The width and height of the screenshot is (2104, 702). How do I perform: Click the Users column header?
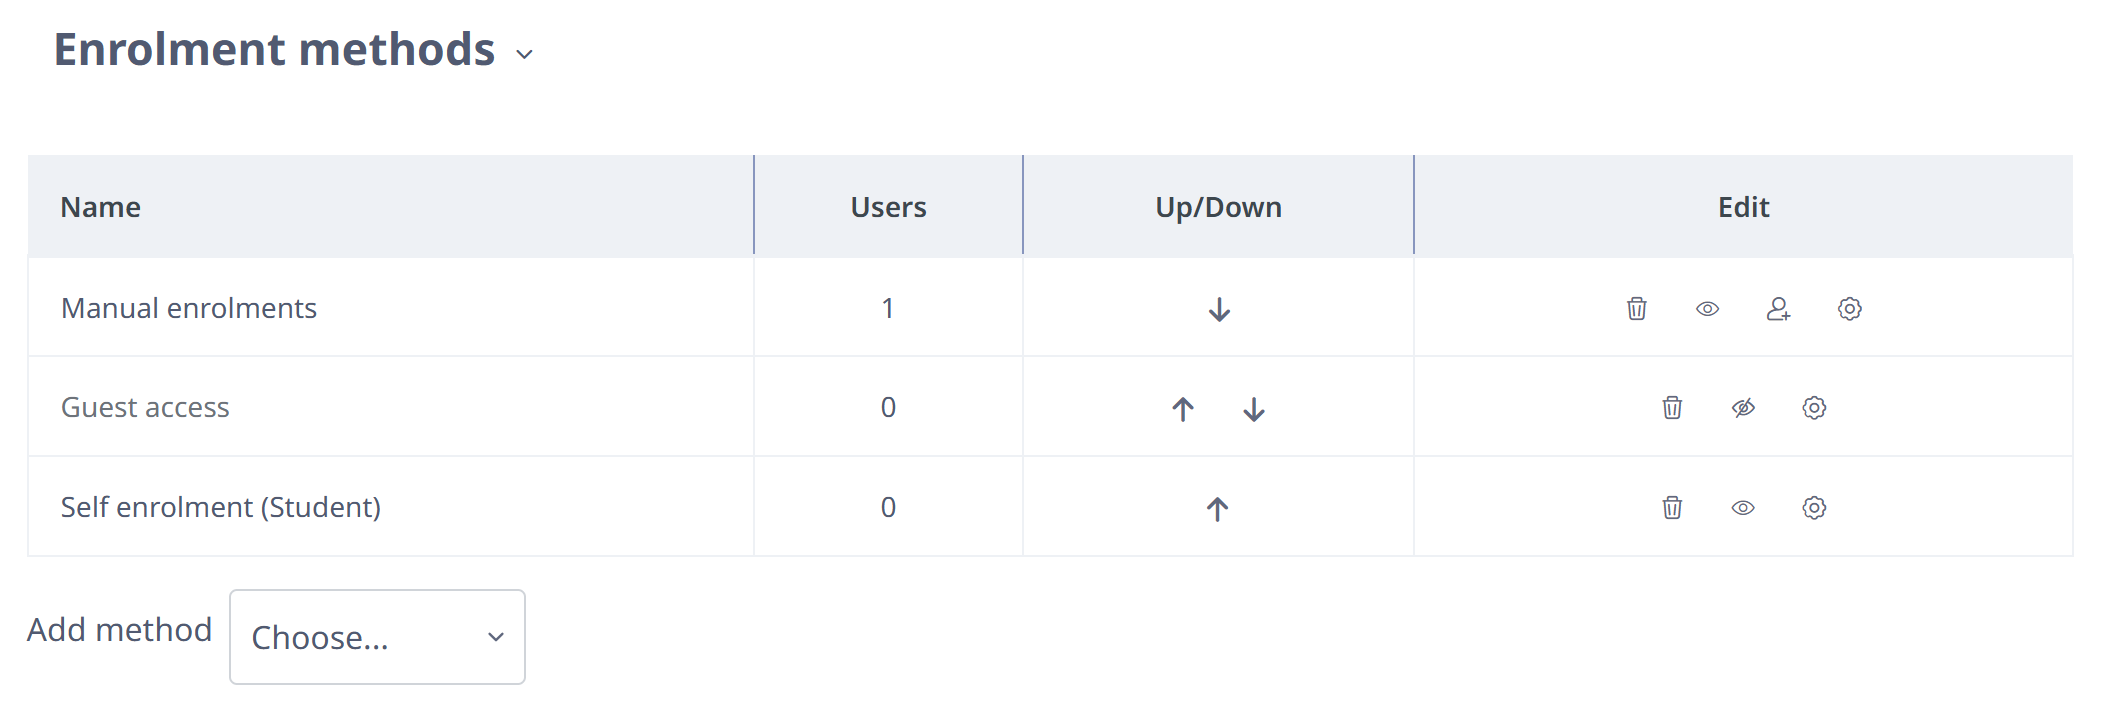[888, 207]
